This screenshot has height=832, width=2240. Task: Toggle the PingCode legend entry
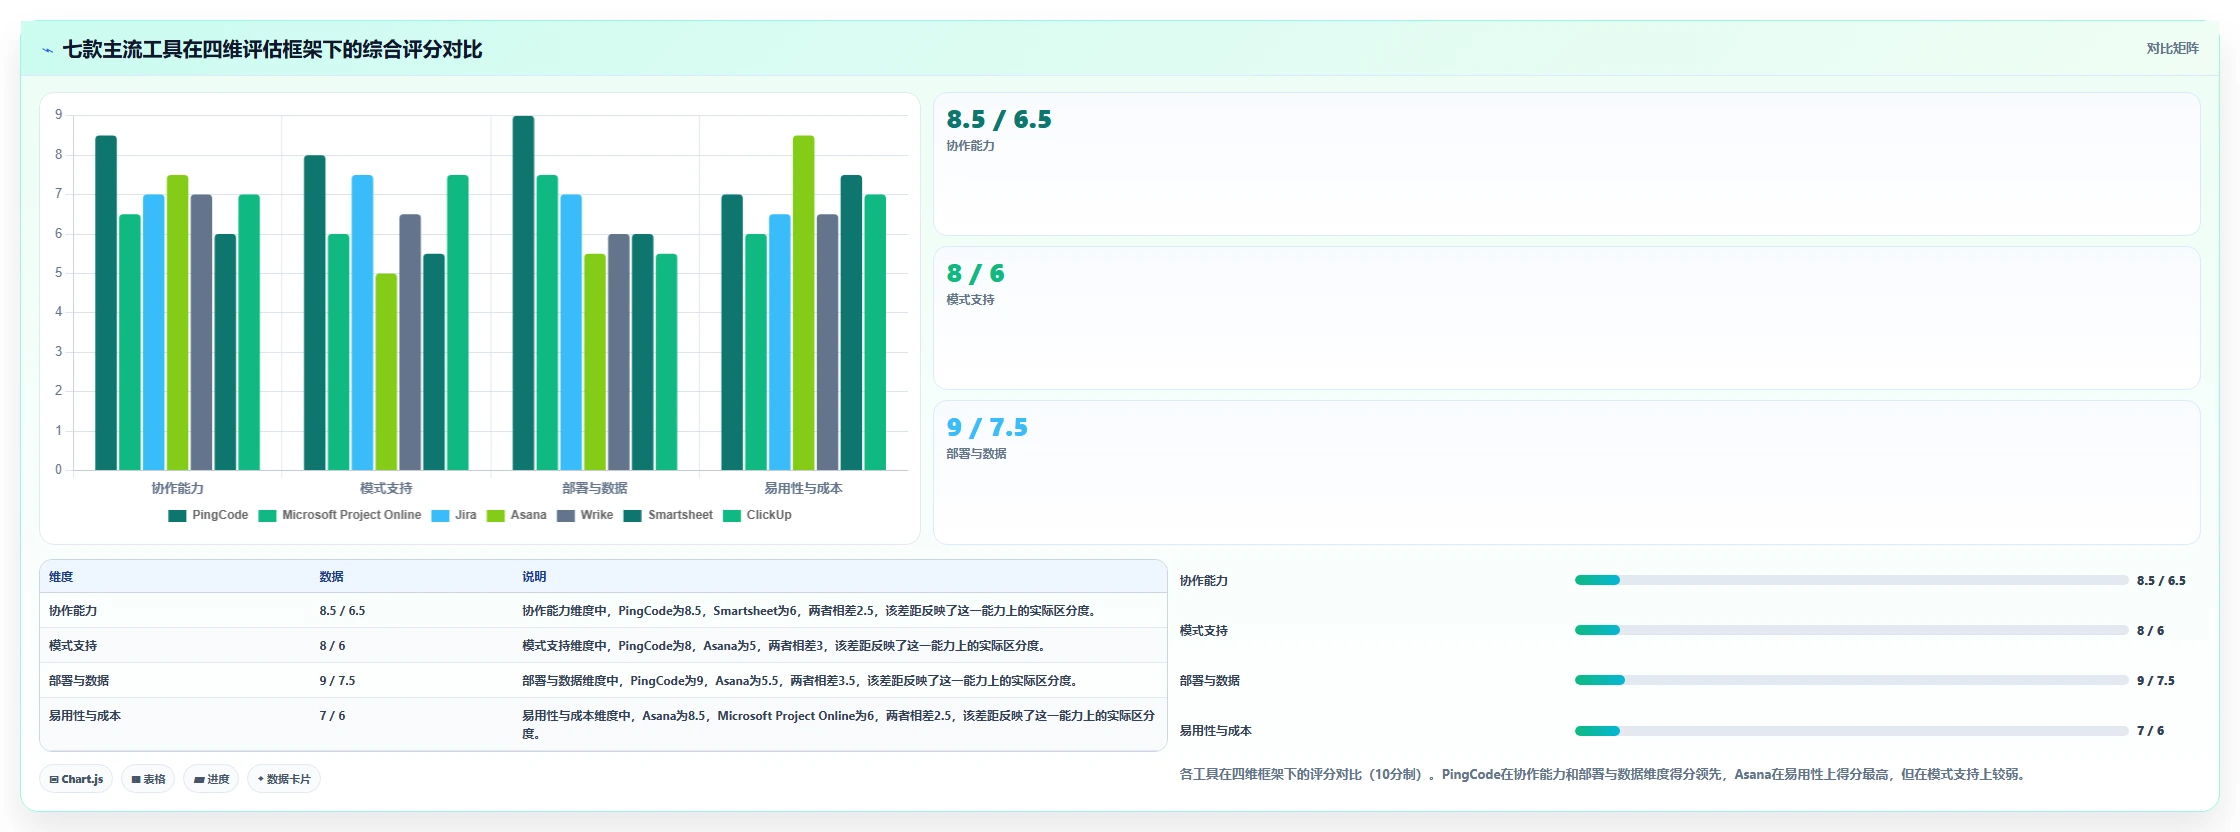pos(208,515)
